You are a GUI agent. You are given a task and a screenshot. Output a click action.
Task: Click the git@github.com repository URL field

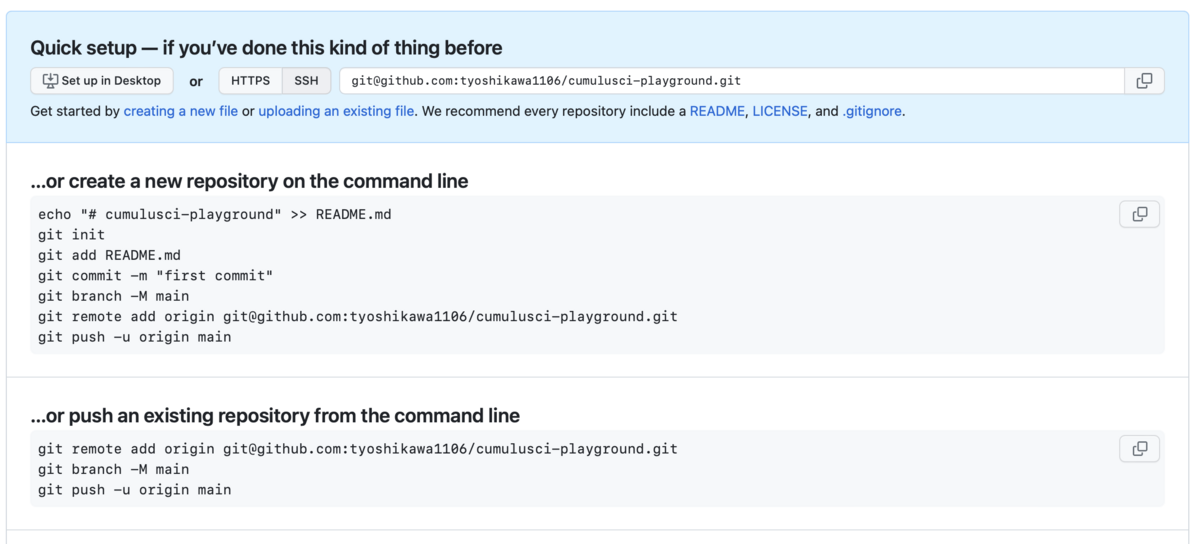[x=730, y=81]
